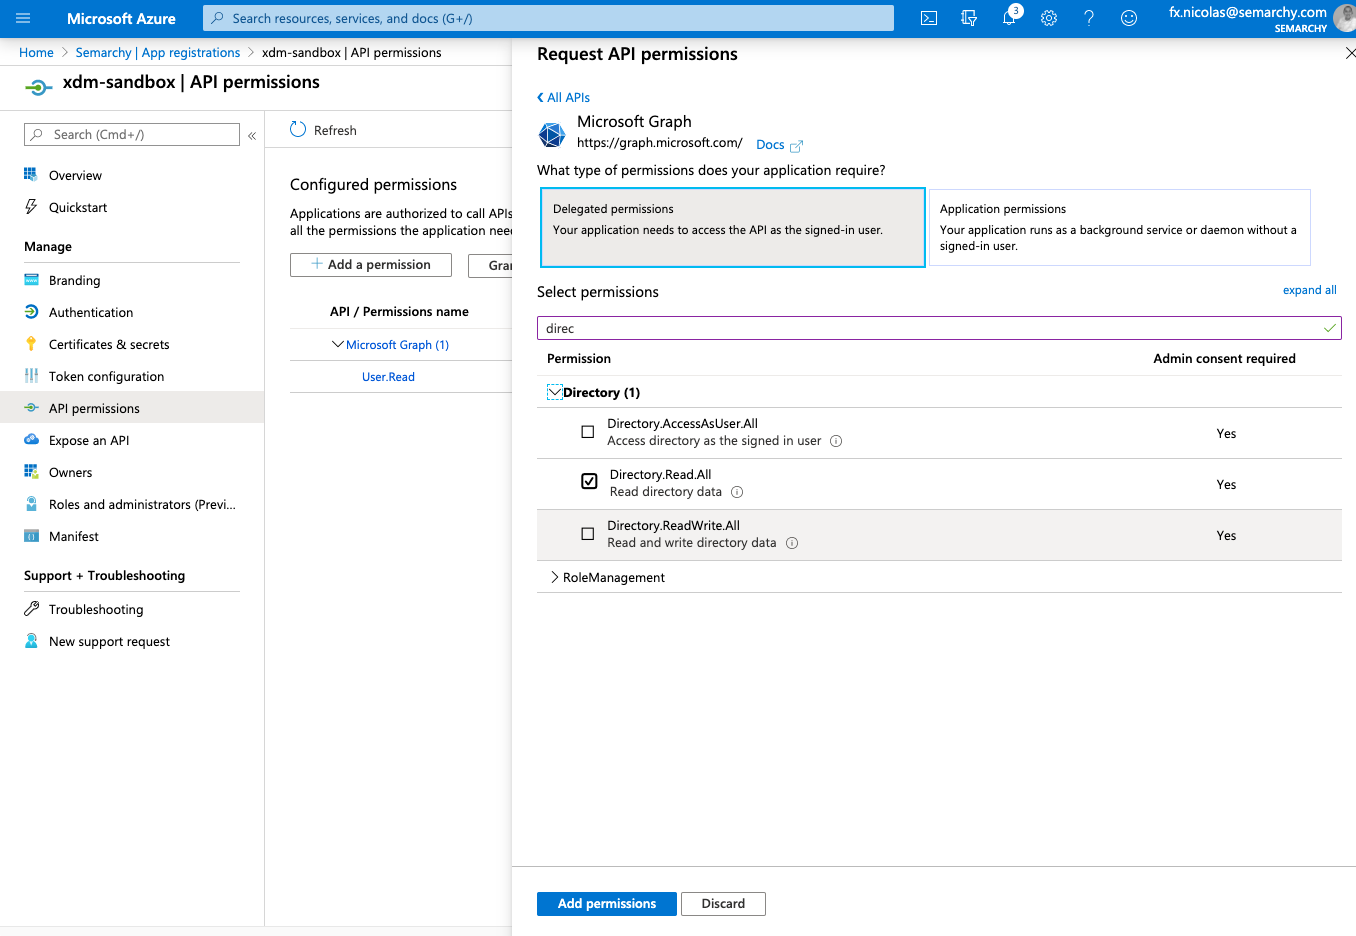
Task: Show info for Read directory data
Action: 737,492
